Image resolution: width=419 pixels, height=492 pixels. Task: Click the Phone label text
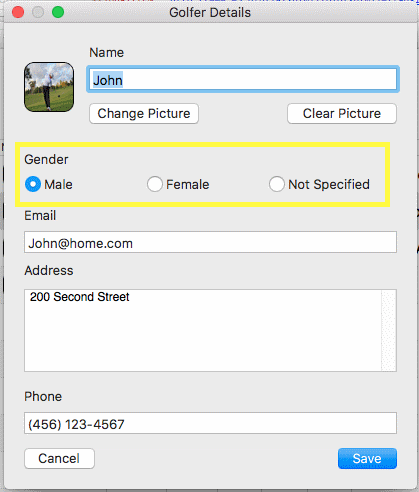point(43,397)
